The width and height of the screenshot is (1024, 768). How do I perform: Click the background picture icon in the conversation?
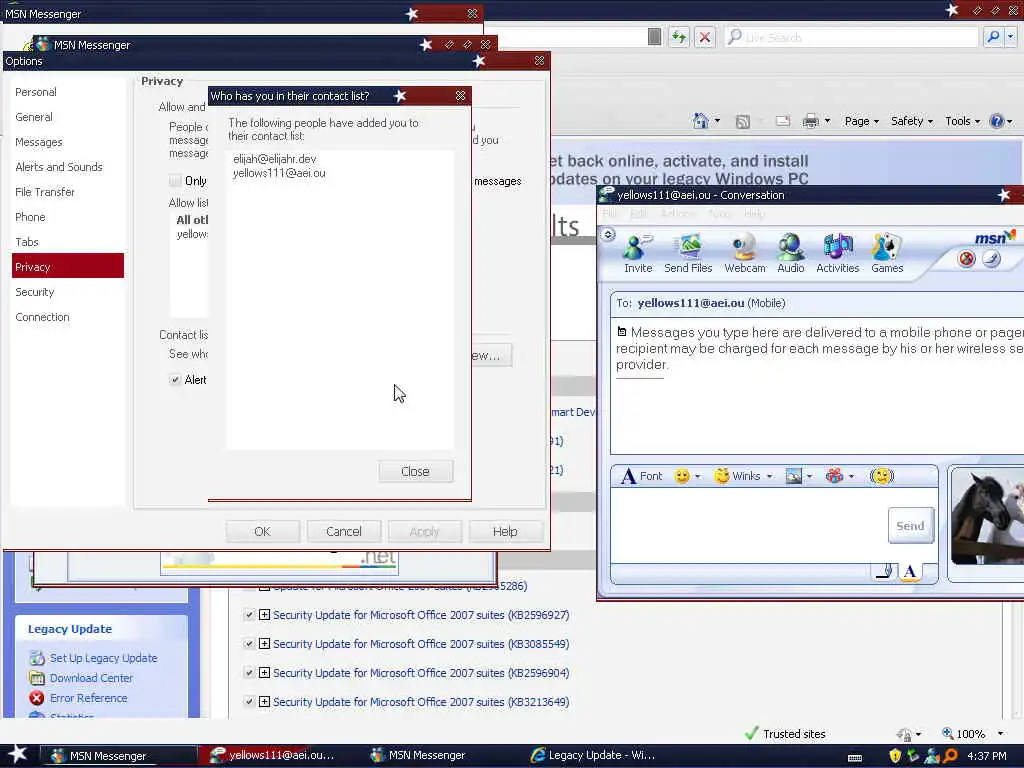click(793, 476)
